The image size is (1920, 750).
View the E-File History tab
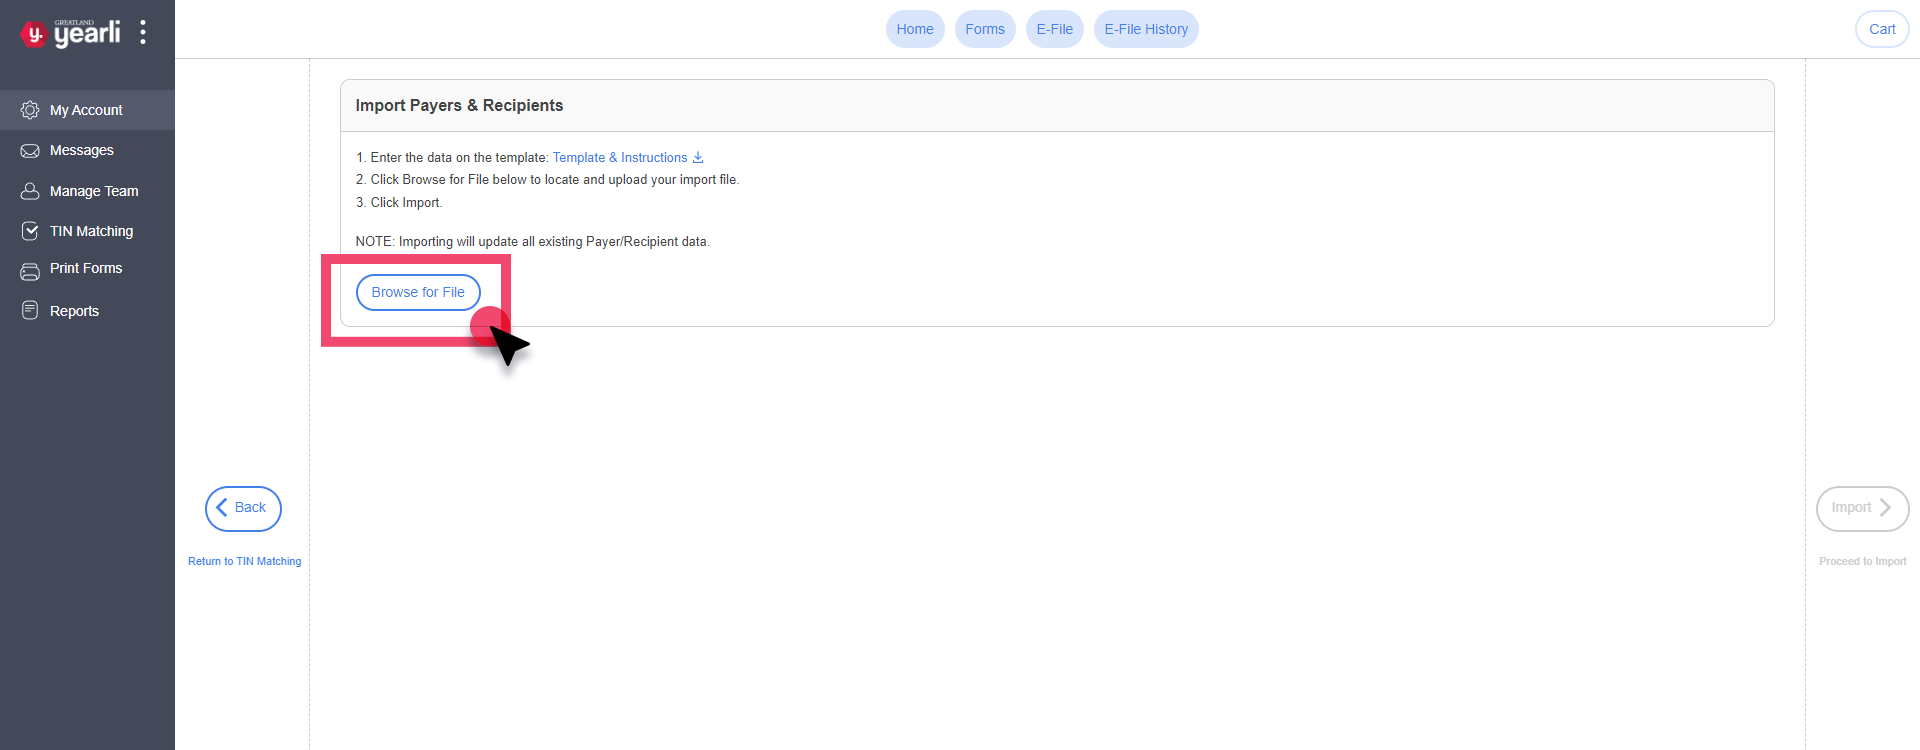pos(1146,29)
